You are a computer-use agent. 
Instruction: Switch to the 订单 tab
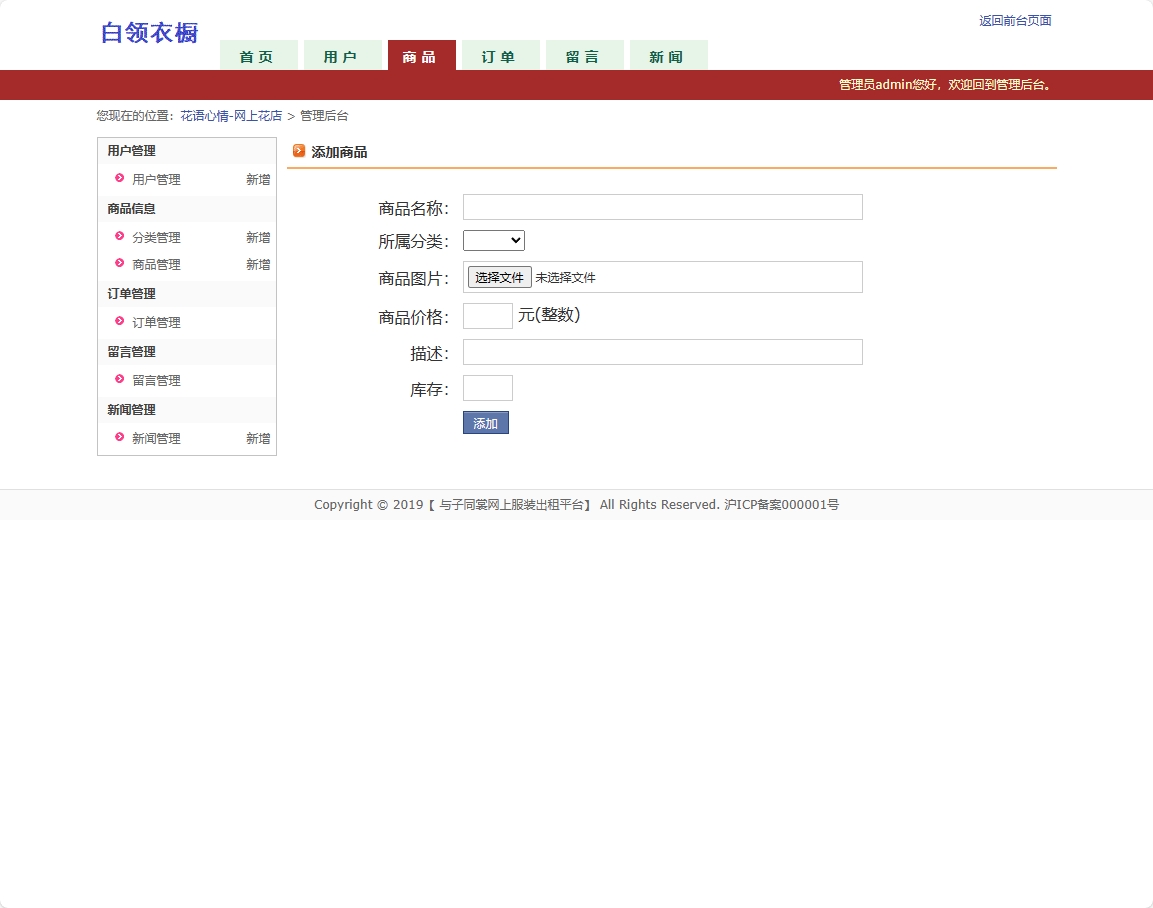[x=500, y=57]
